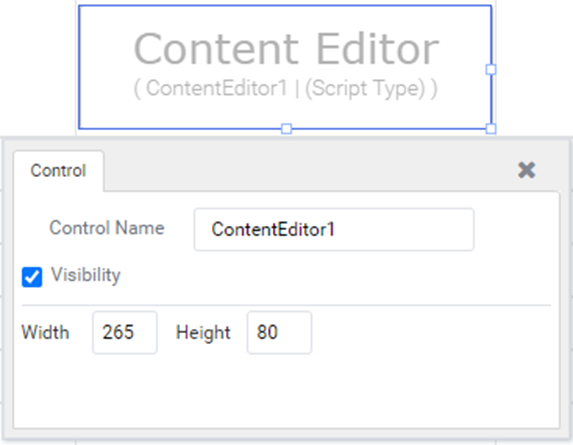This screenshot has height=445, width=573.
Task: Focus the Height field showing 80
Action: point(279,332)
